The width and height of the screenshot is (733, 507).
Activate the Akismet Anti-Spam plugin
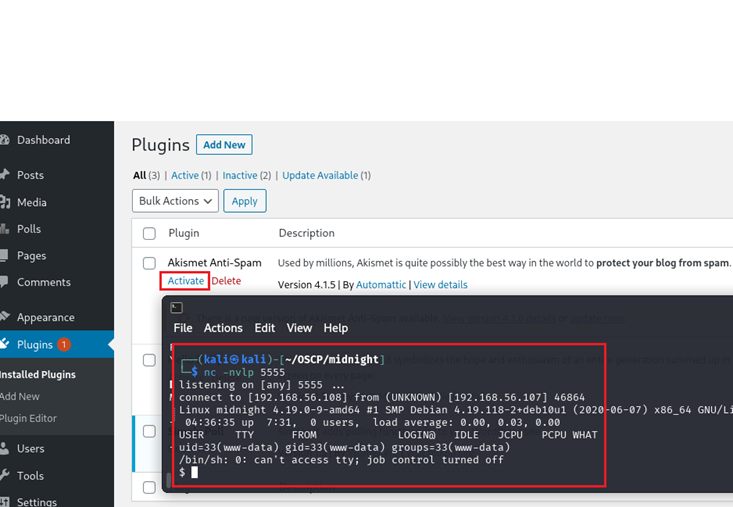tap(186, 281)
